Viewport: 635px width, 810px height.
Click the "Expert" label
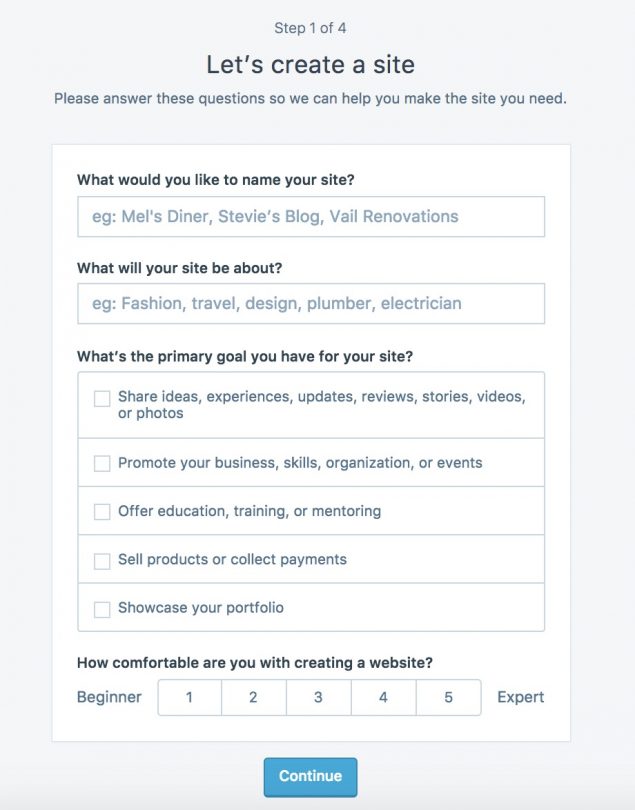[x=520, y=697]
